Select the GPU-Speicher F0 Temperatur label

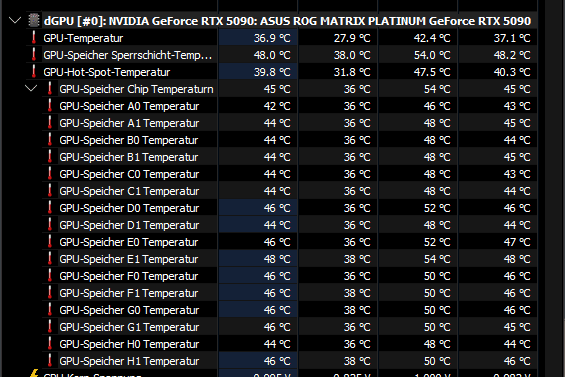click(x=129, y=276)
